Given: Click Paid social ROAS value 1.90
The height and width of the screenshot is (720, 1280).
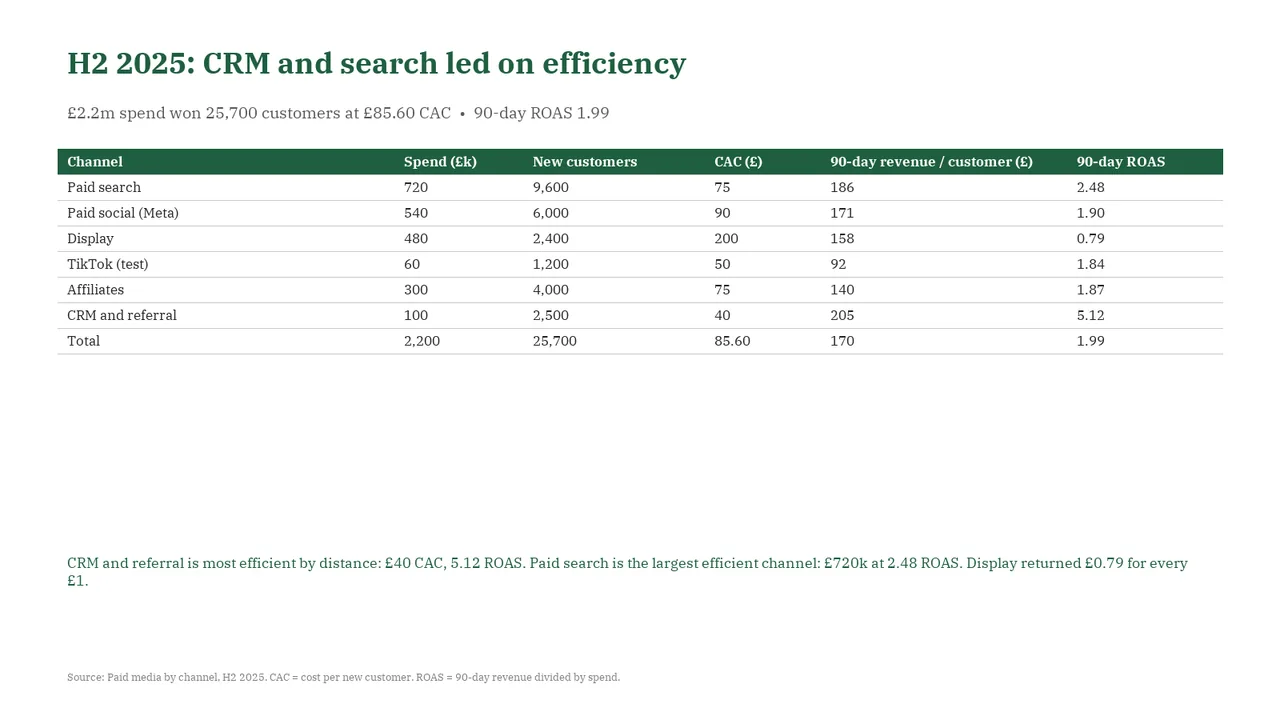Looking at the screenshot, I should point(1091,213).
